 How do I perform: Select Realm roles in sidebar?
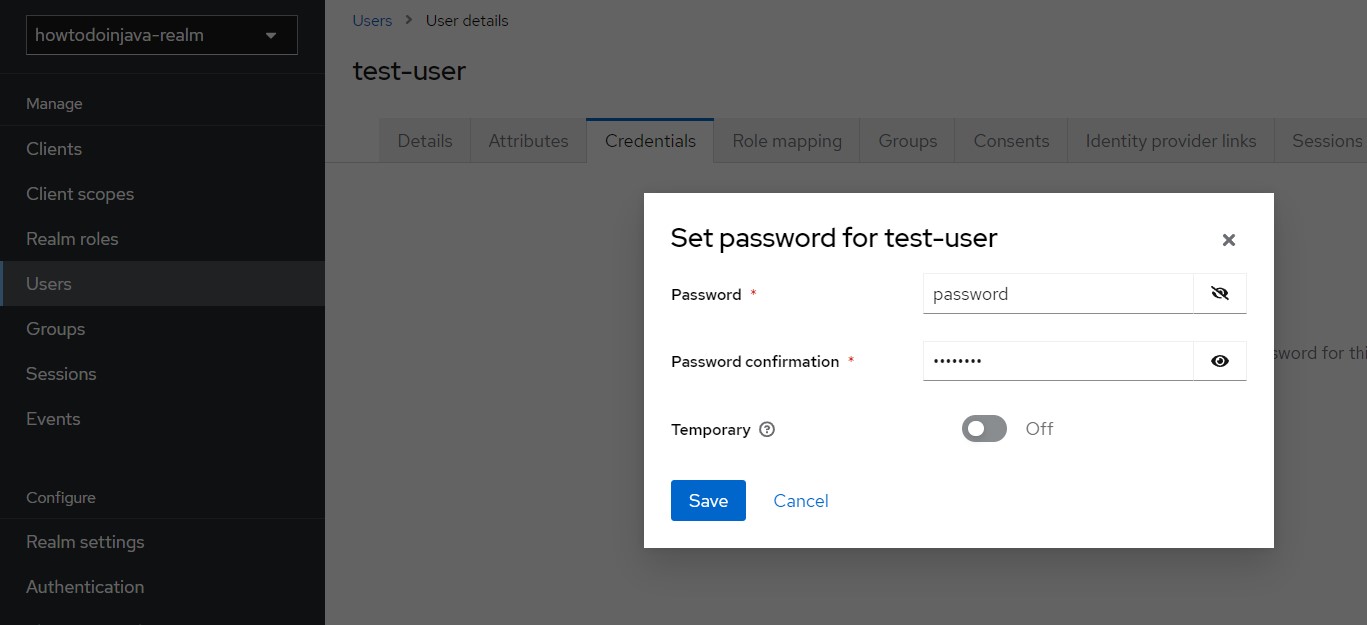tap(71, 238)
